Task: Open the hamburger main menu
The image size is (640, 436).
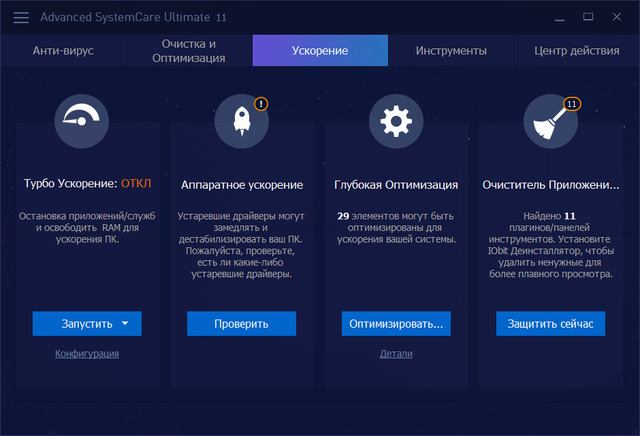Action: pyautogui.click(x=21, y=17)
